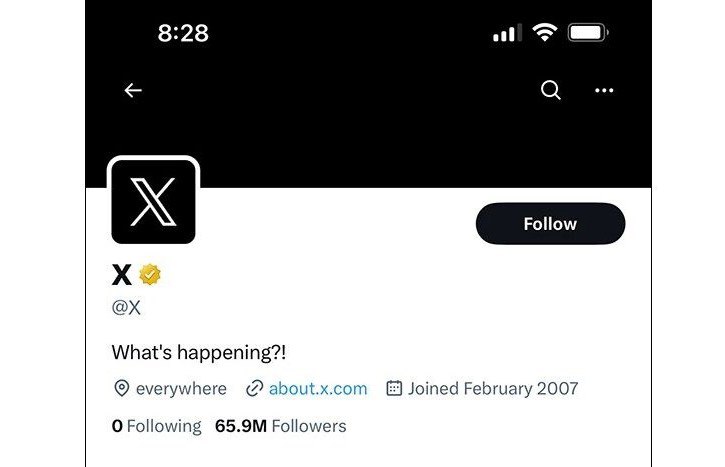
Task: Tap the "Joined February 2007" text
Action: 493,388
